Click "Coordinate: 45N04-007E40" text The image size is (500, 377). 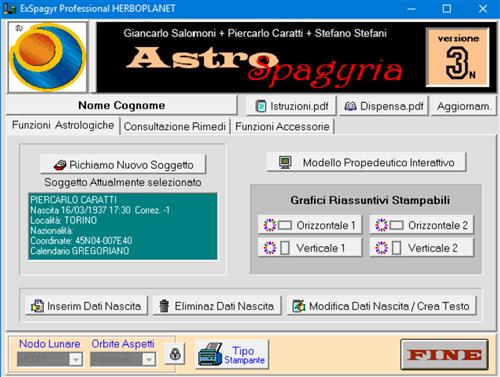81,240
